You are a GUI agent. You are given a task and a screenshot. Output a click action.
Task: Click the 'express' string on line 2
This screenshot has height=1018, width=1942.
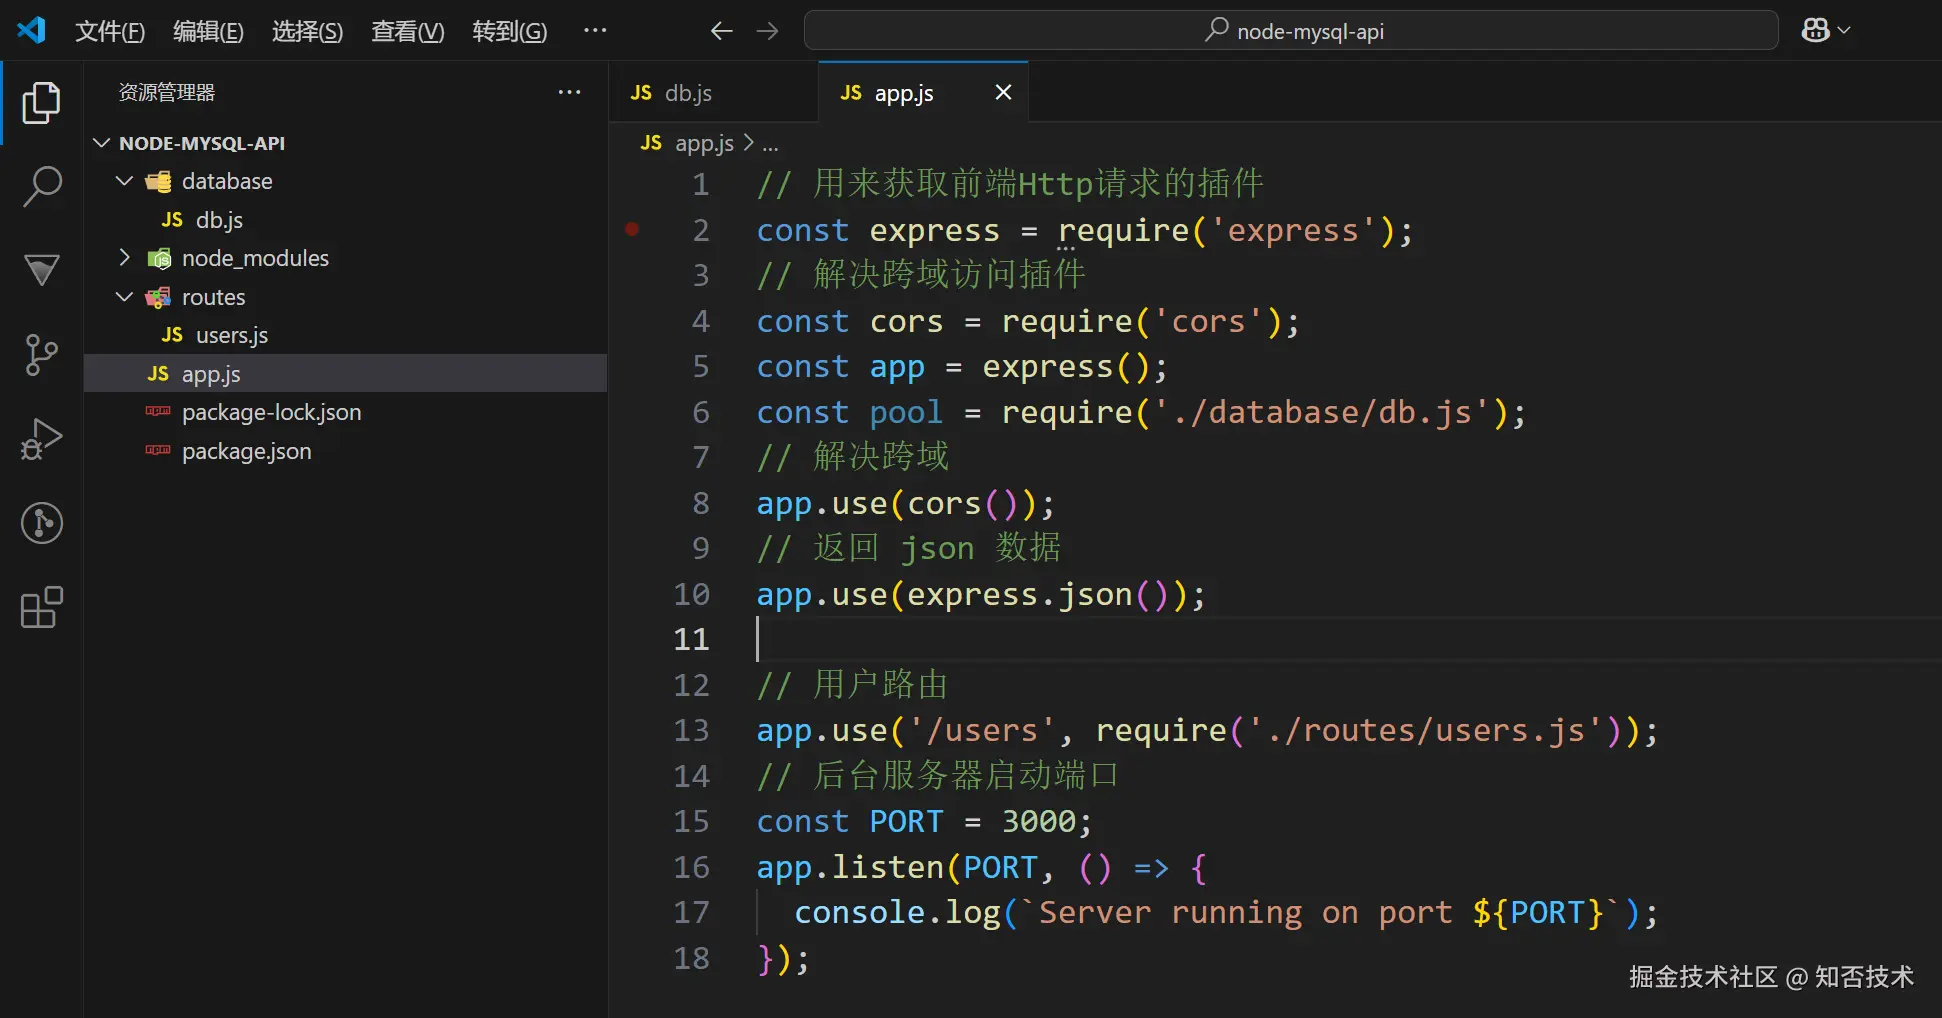click(1293, 231)
